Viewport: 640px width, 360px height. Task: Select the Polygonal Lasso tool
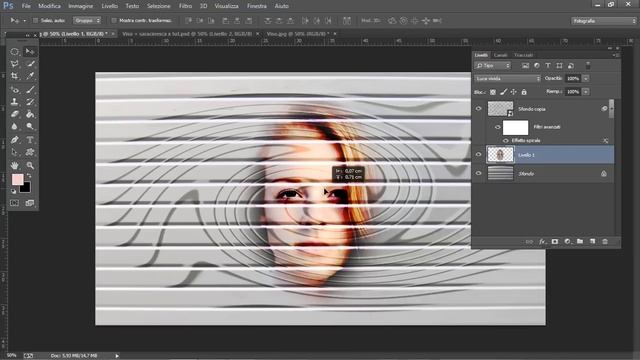14,64
